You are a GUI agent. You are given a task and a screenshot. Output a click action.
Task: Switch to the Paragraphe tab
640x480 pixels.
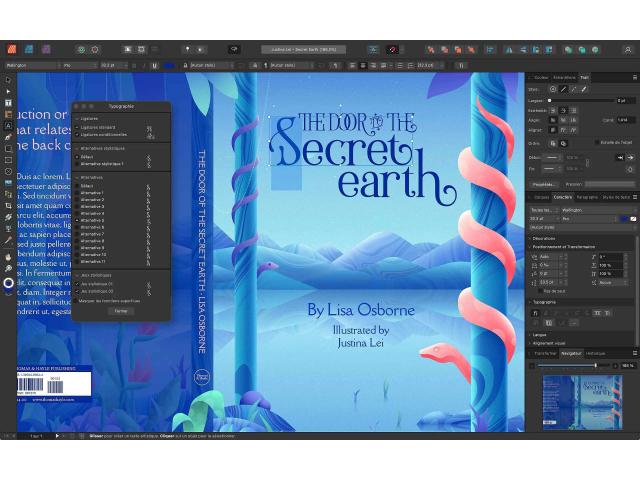(589, 197)
